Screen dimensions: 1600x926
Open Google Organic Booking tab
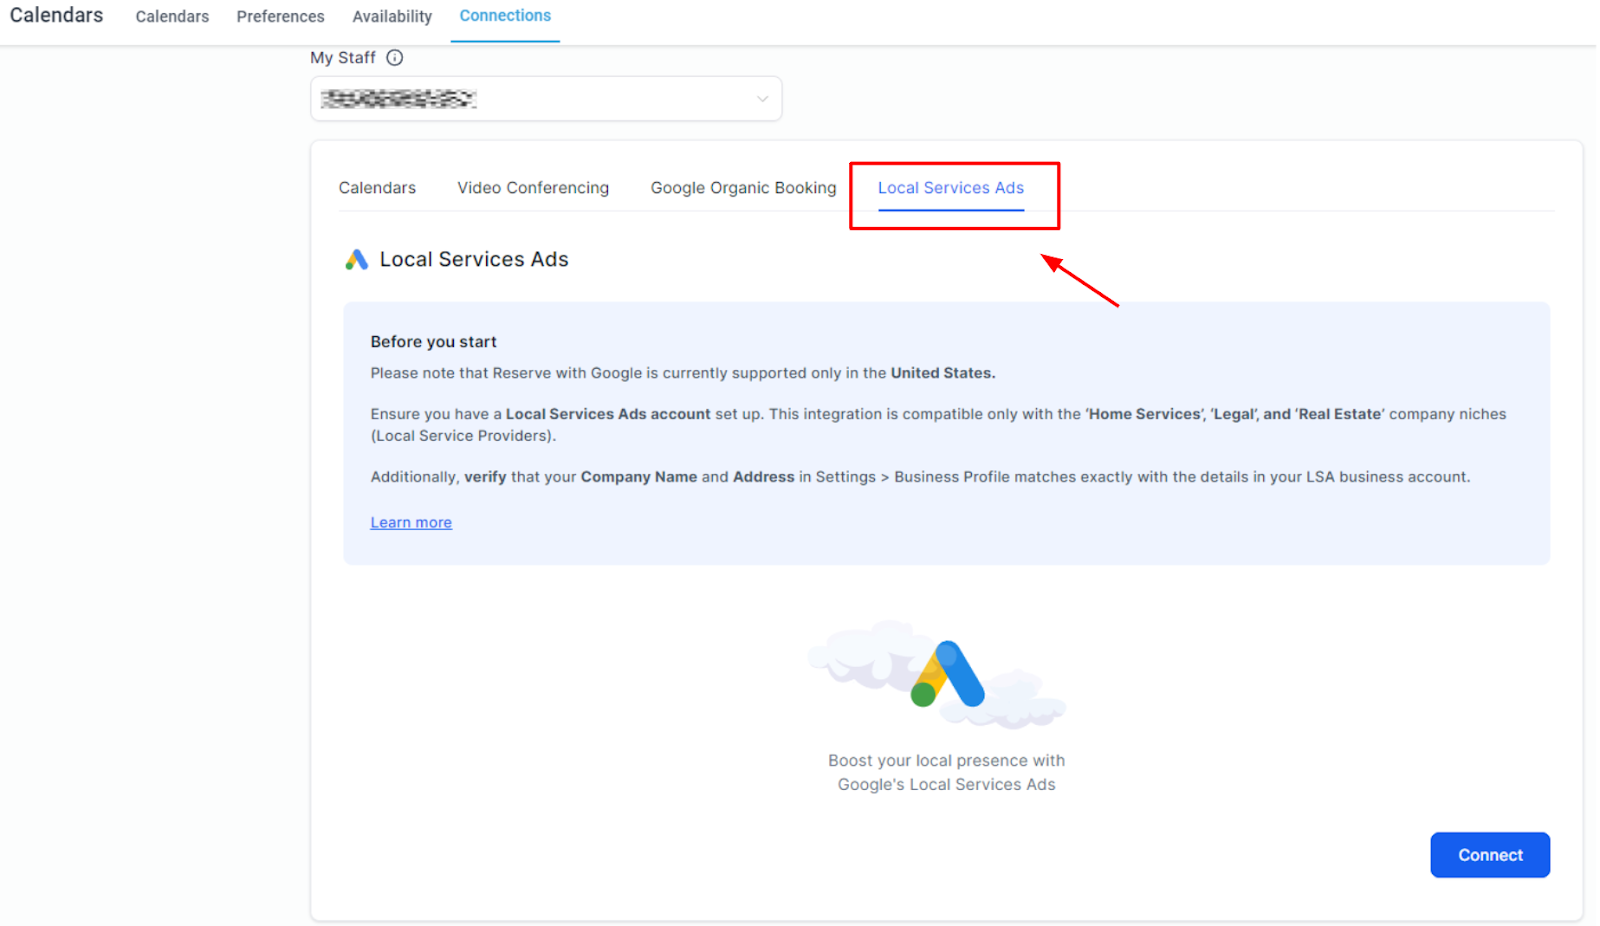(x=743, y=188)
